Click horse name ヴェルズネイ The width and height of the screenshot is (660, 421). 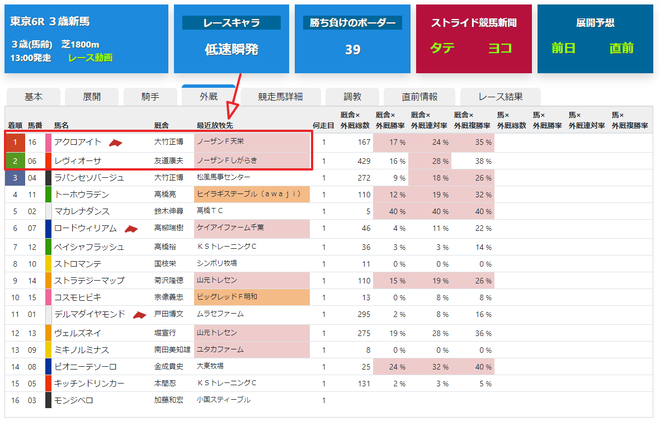click(78, 333)
